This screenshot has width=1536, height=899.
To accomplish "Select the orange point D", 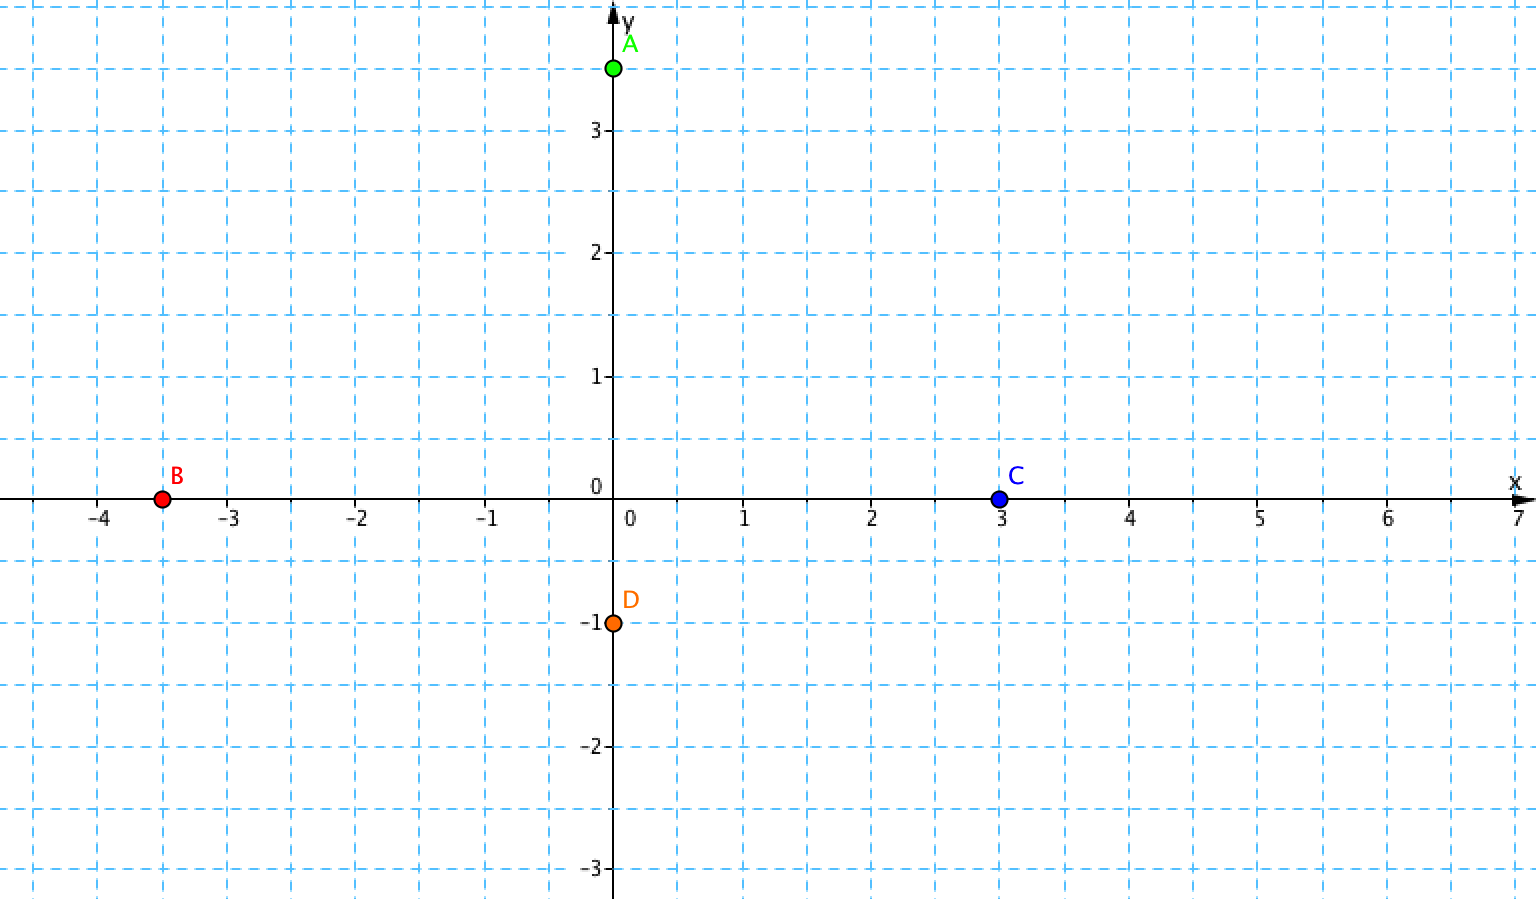I will [x=614, y=623].
